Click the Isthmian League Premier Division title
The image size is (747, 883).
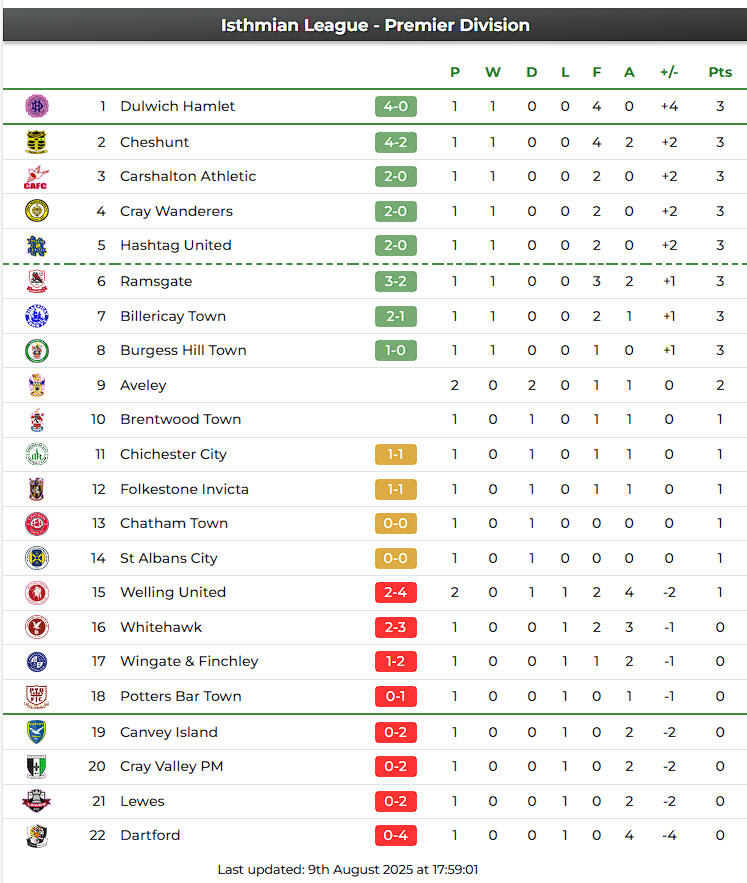pos(375,25)
